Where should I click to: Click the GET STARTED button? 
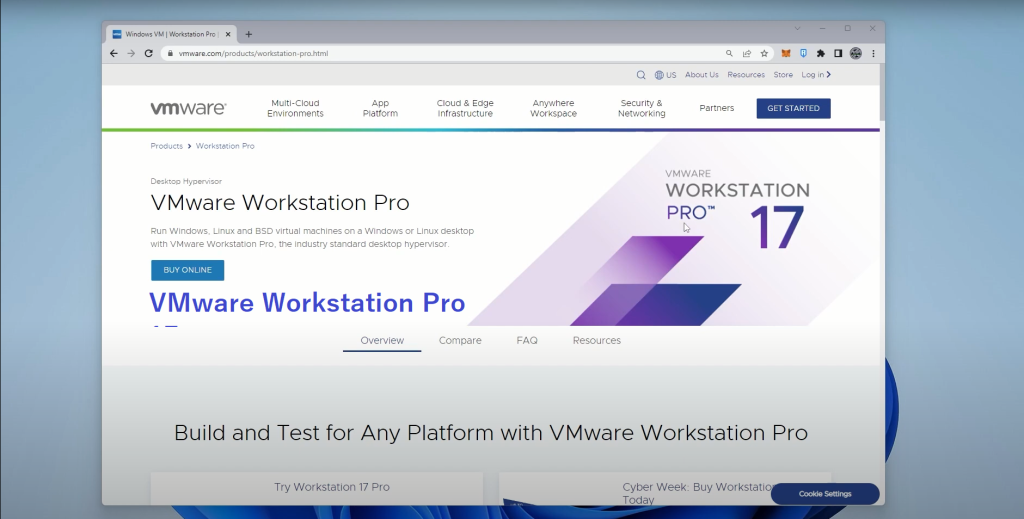tap(793, 108)
